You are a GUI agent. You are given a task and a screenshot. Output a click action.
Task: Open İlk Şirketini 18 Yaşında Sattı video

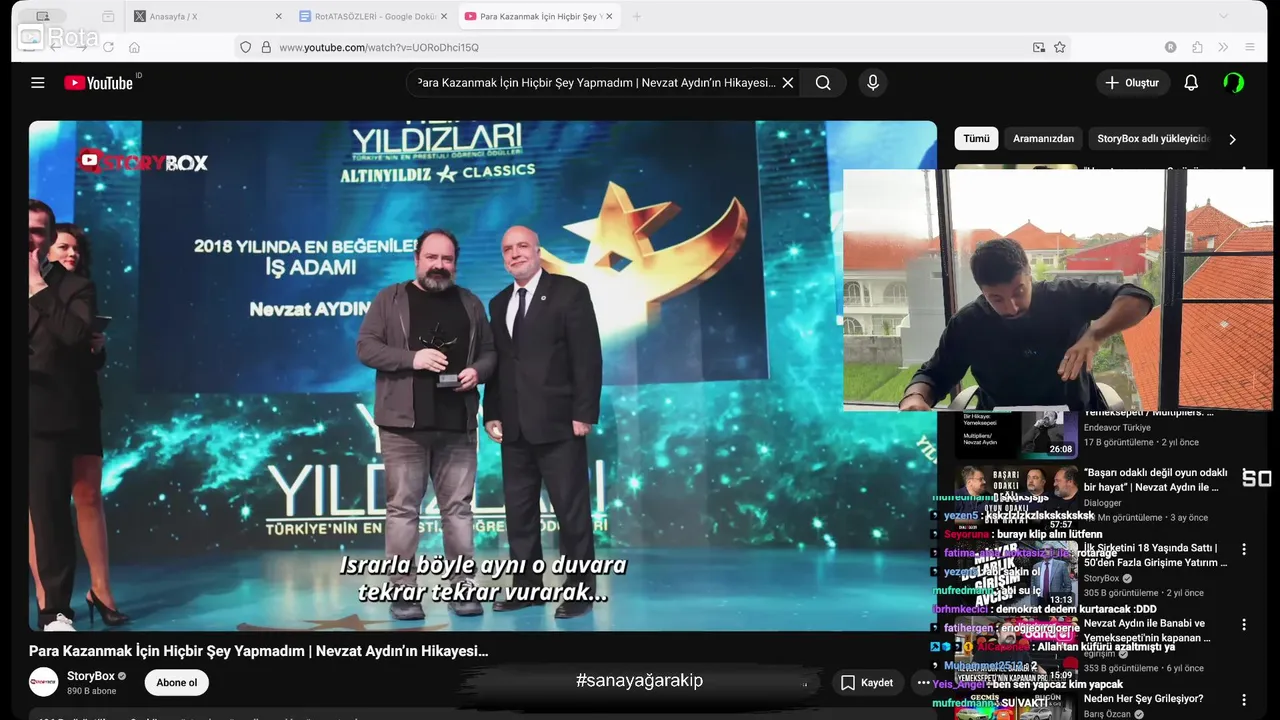[1155, 555]
